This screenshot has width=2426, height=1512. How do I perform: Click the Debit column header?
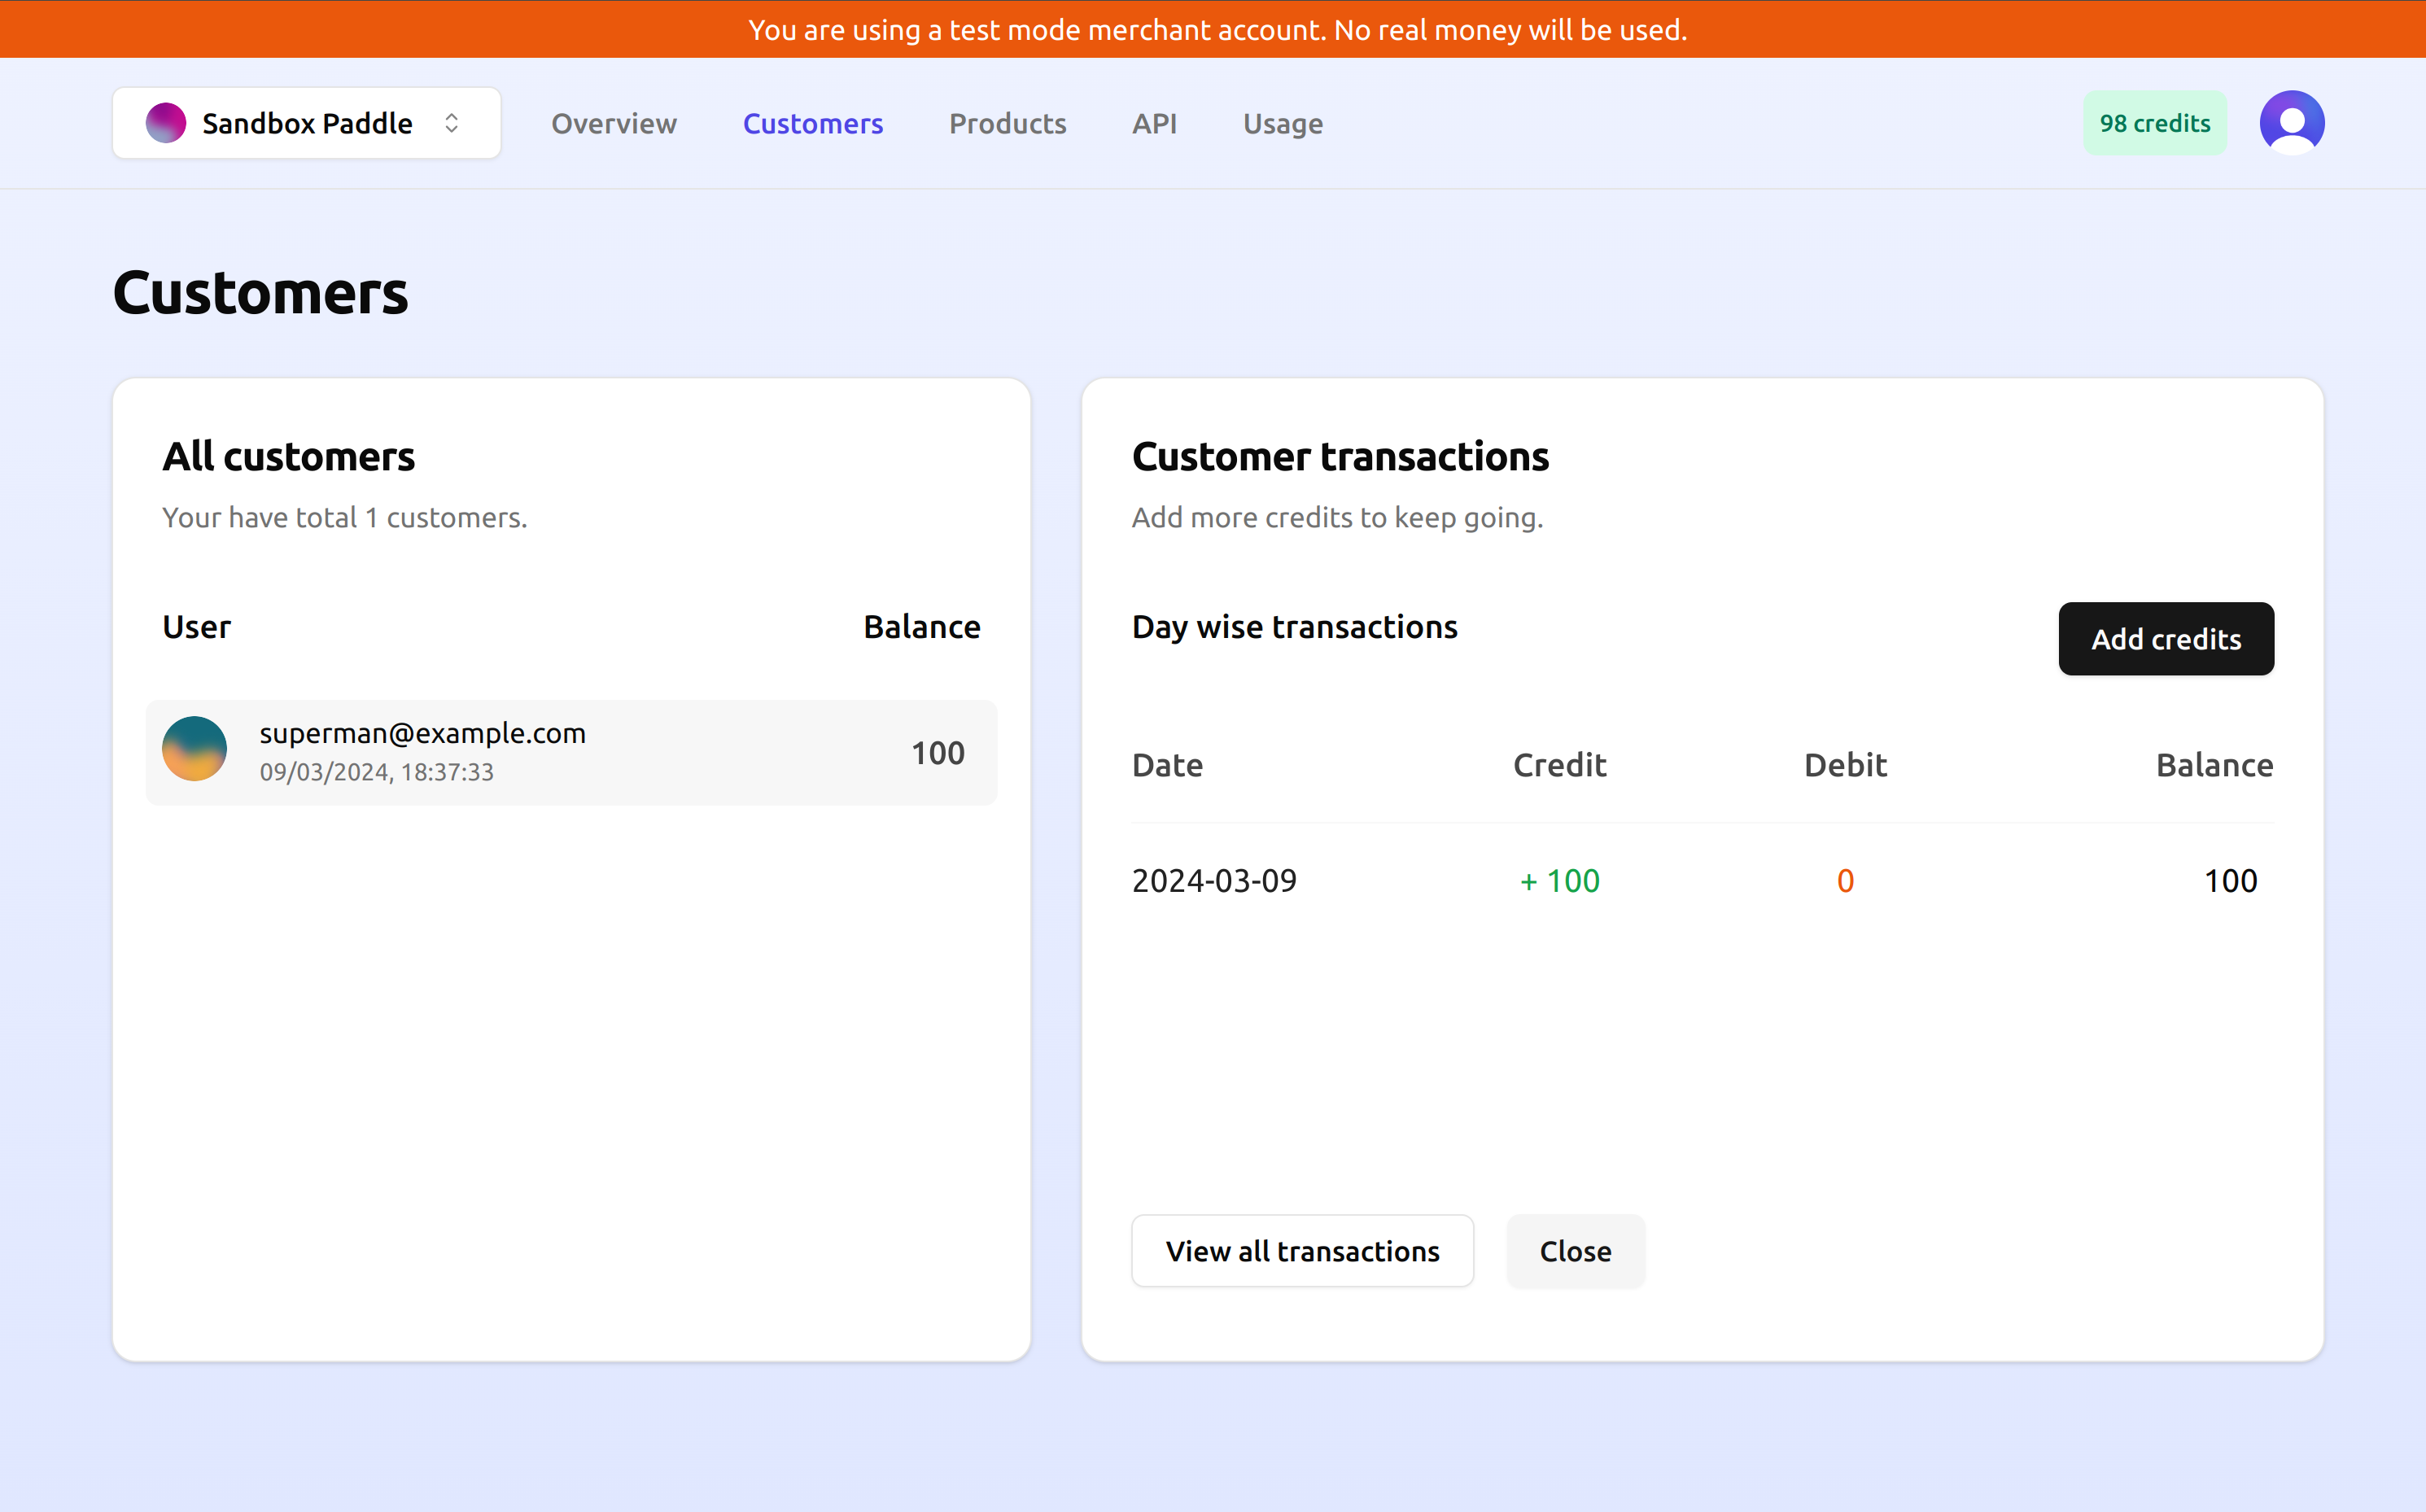click(1845, 765)
